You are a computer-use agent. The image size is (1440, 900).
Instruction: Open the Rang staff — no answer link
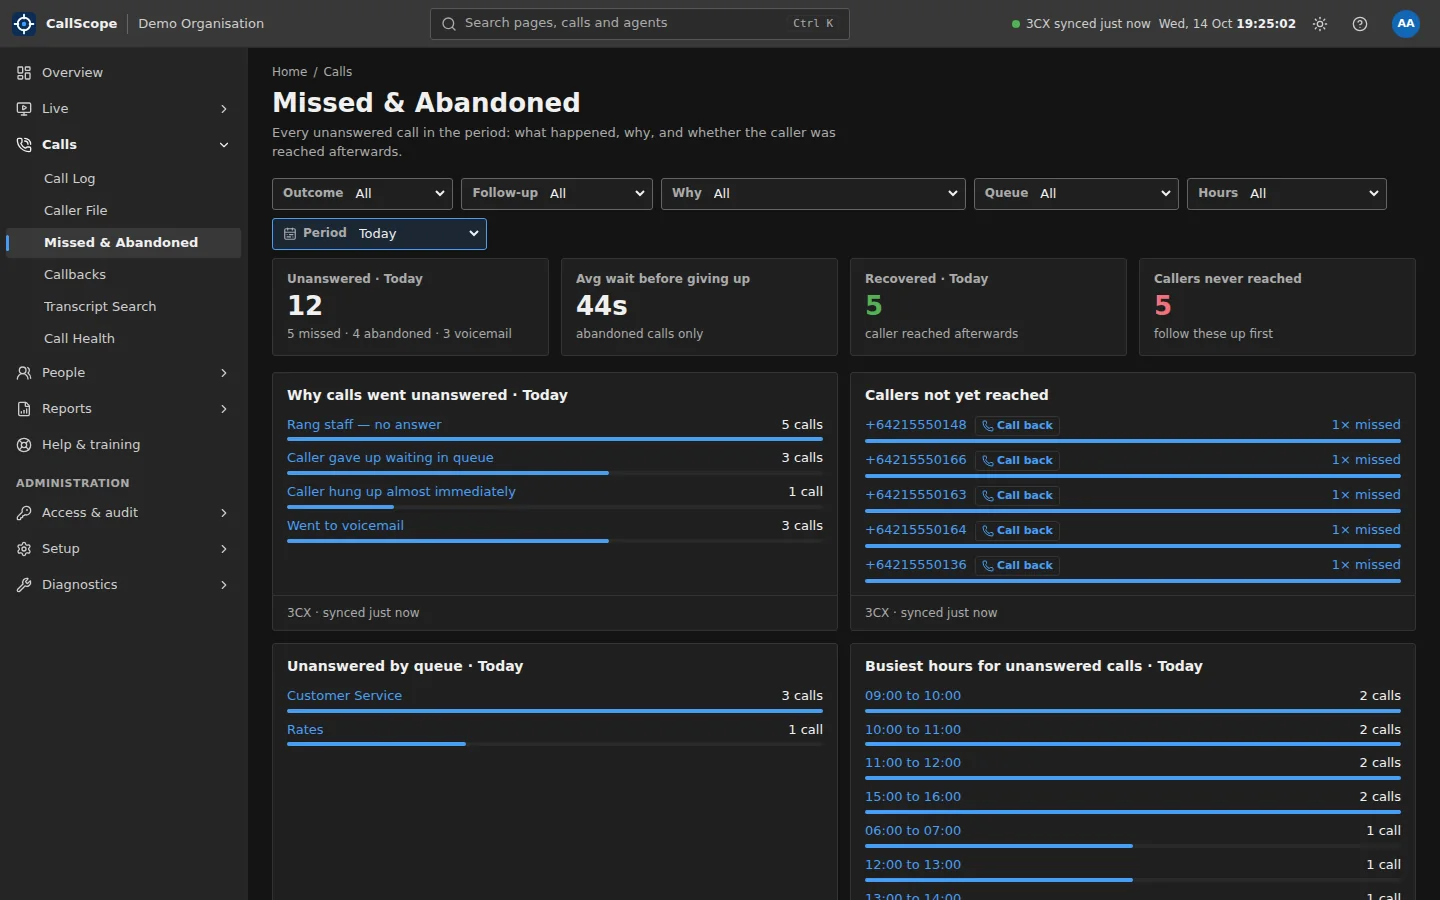(364, 425)
